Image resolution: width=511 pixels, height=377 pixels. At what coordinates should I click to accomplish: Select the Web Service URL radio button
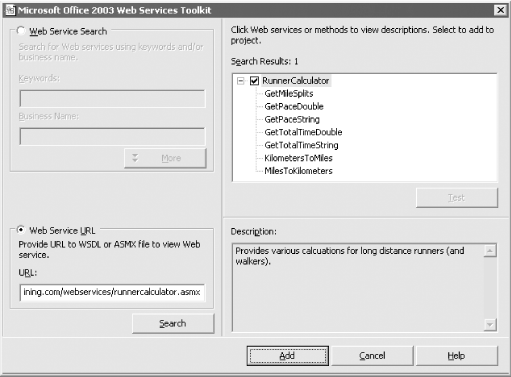click(x=21, y=230)
